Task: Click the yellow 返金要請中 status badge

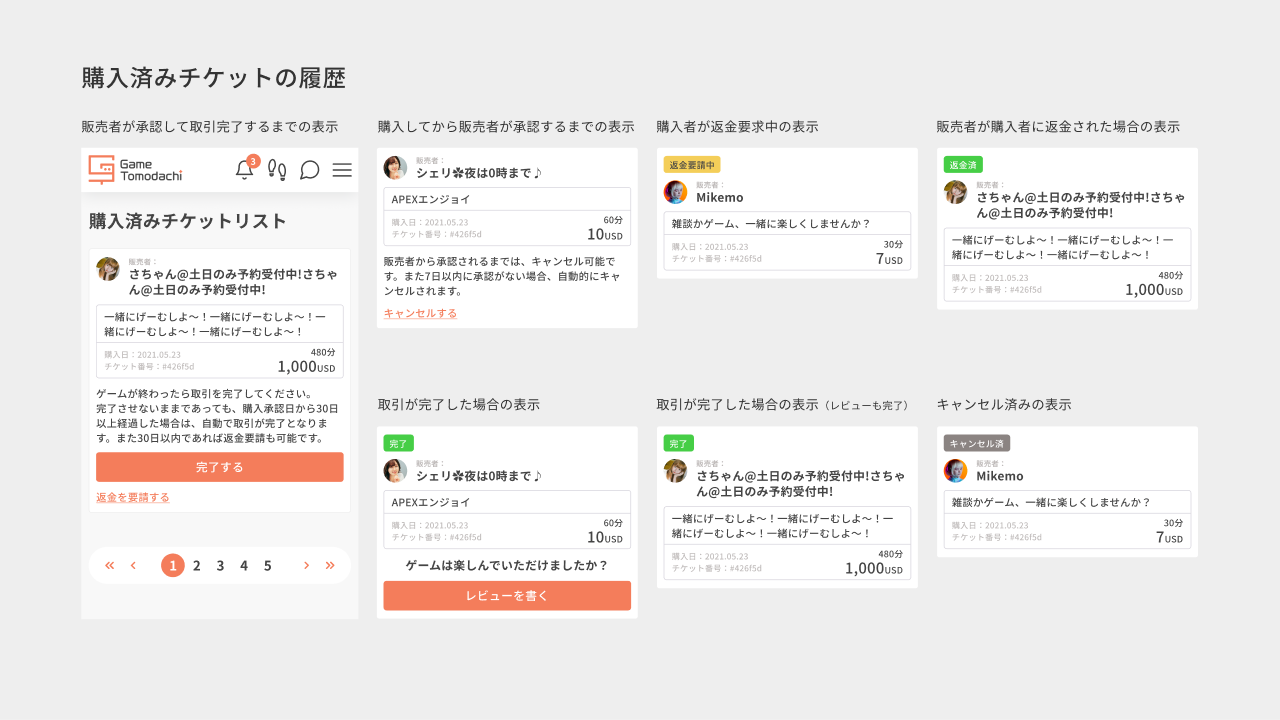Action: point(692,165)
